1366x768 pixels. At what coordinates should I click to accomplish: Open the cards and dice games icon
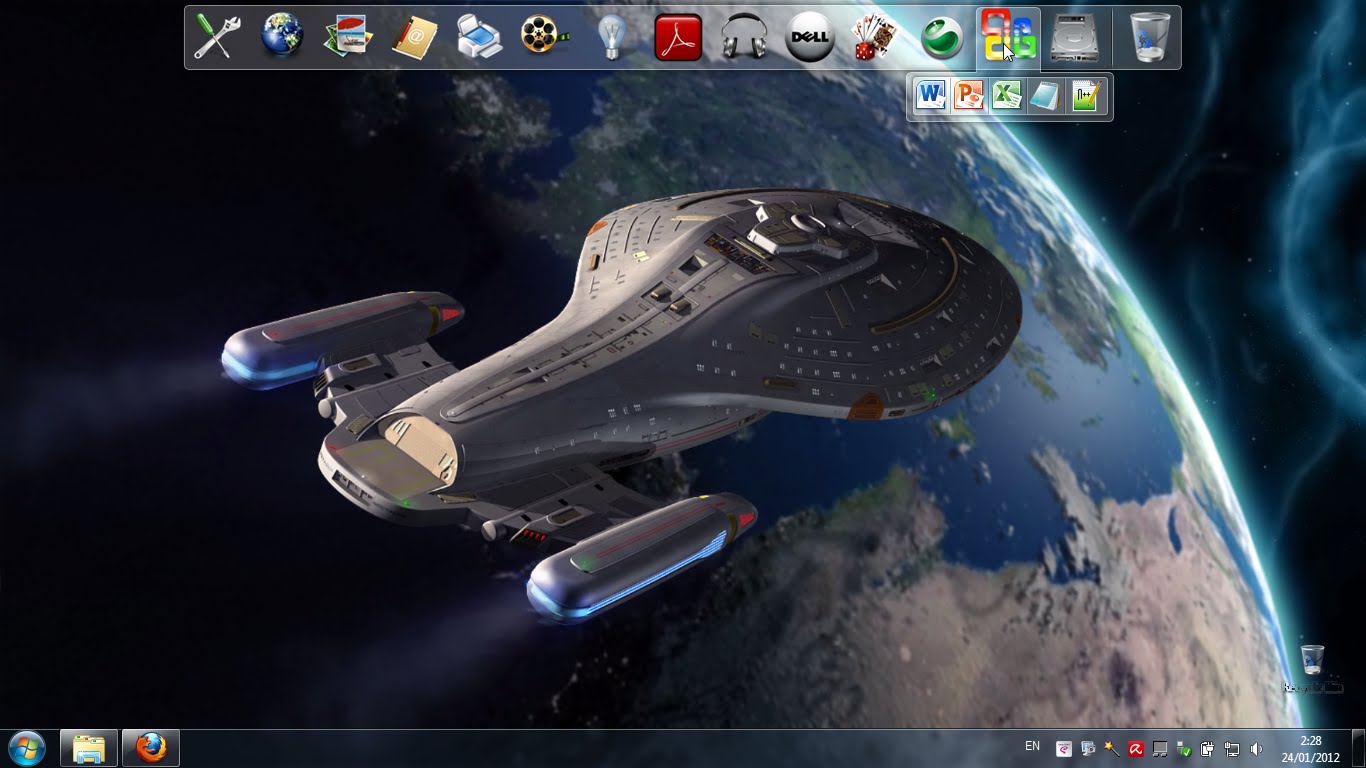pyautogui.click(x=875, y=37)
